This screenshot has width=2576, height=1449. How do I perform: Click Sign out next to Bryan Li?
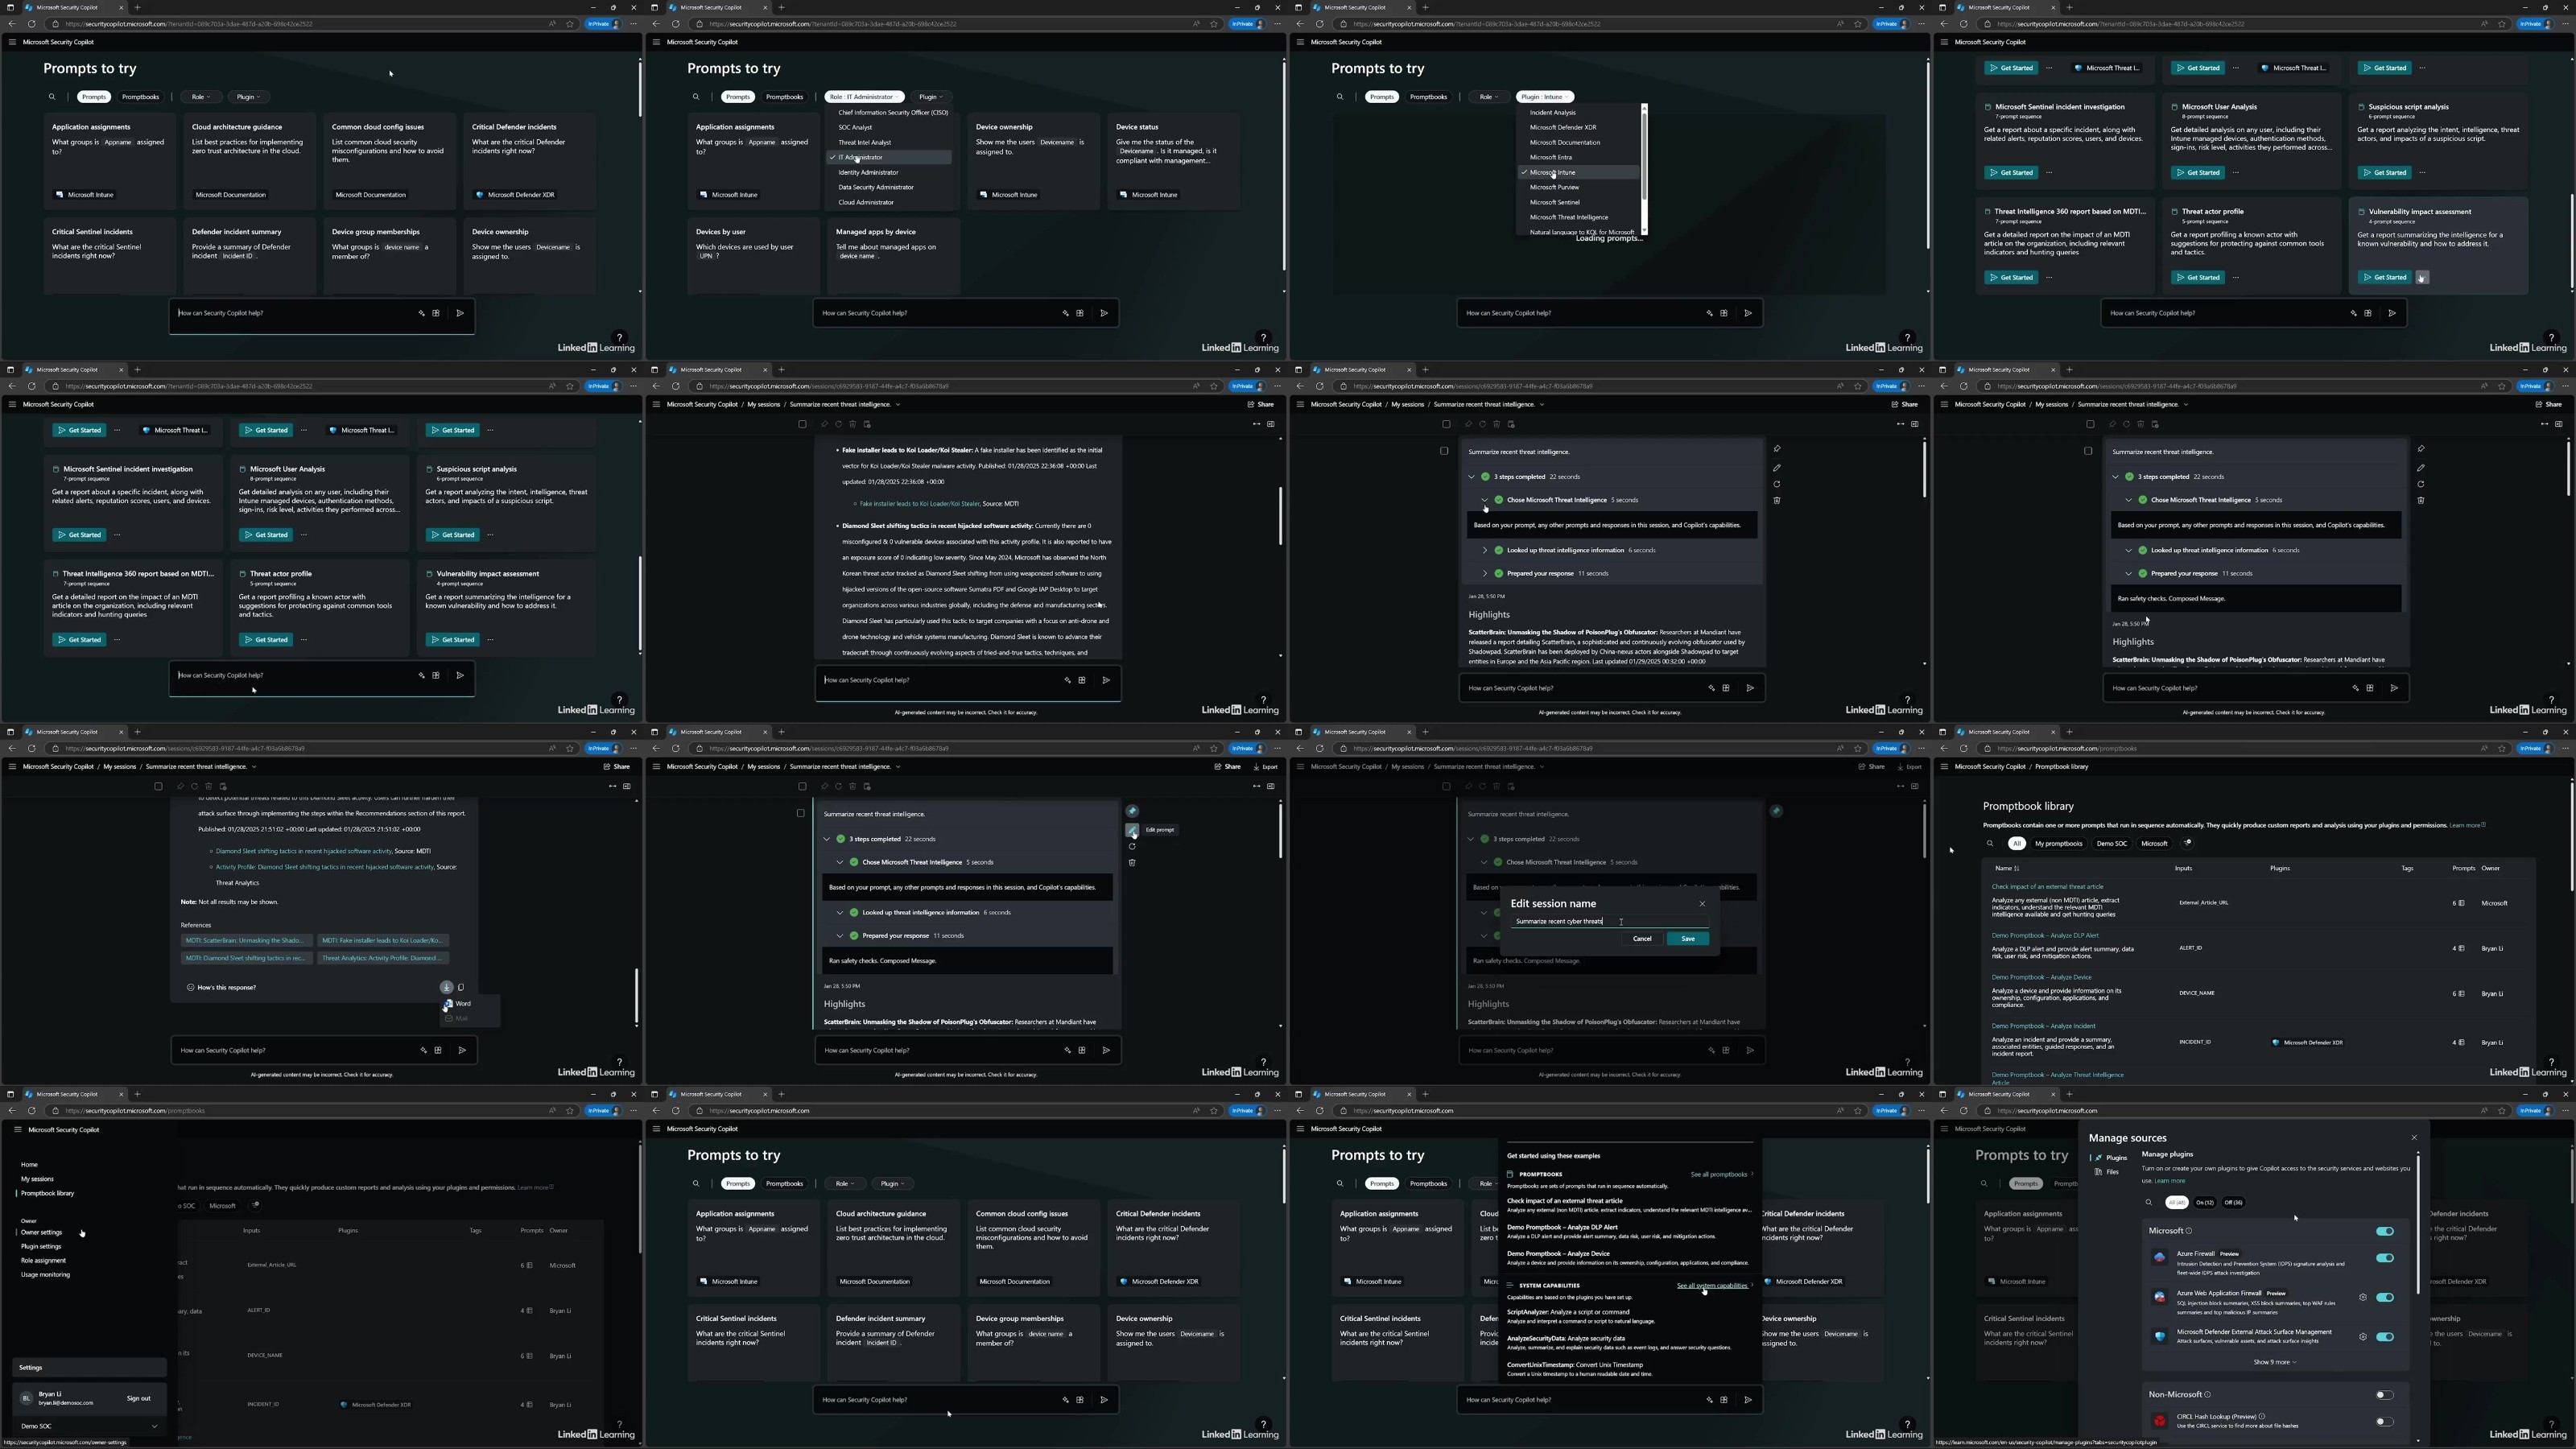pos(138,1398)
